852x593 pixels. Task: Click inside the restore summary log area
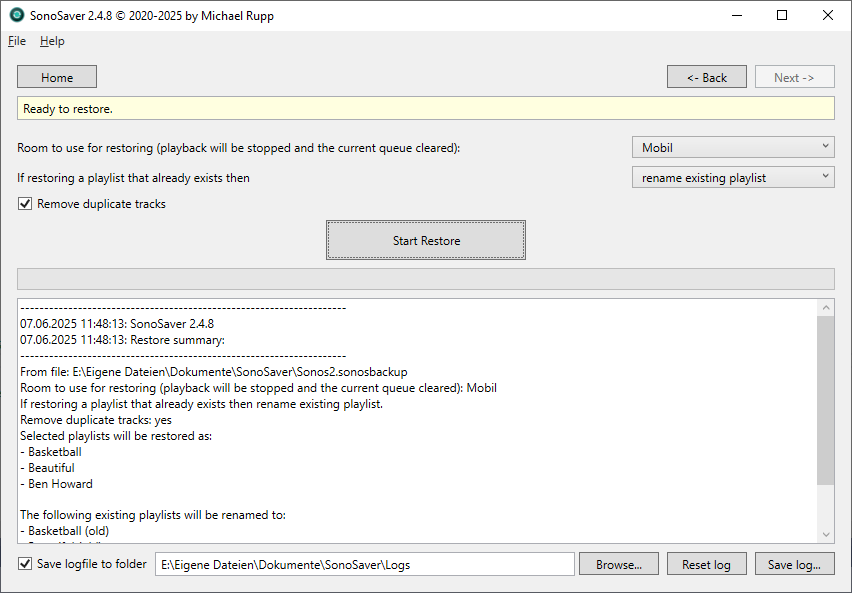click(400, 420)
